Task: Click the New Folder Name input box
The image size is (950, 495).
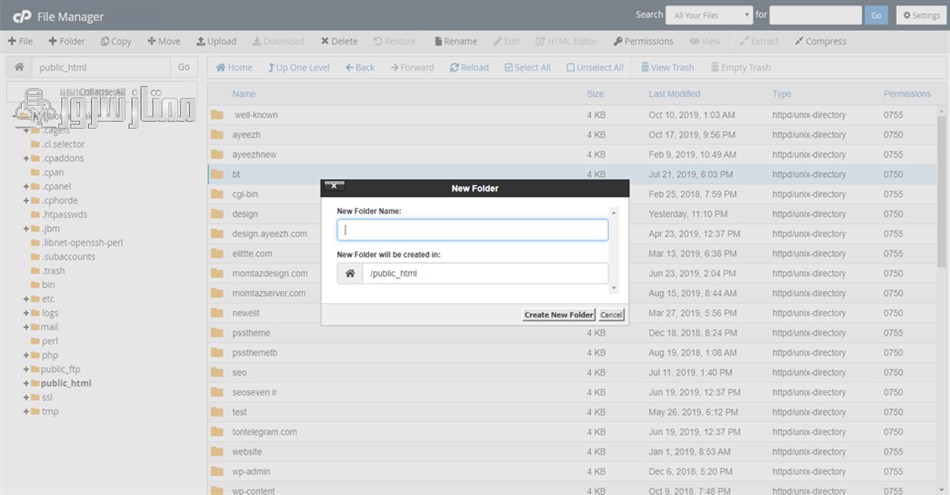Action: 472,230
